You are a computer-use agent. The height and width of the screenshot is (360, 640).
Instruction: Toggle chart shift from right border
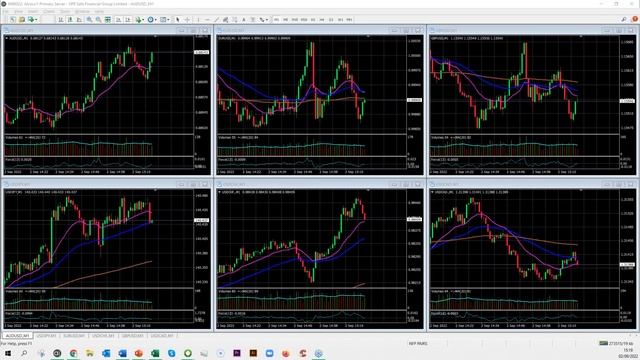(128, 19)
